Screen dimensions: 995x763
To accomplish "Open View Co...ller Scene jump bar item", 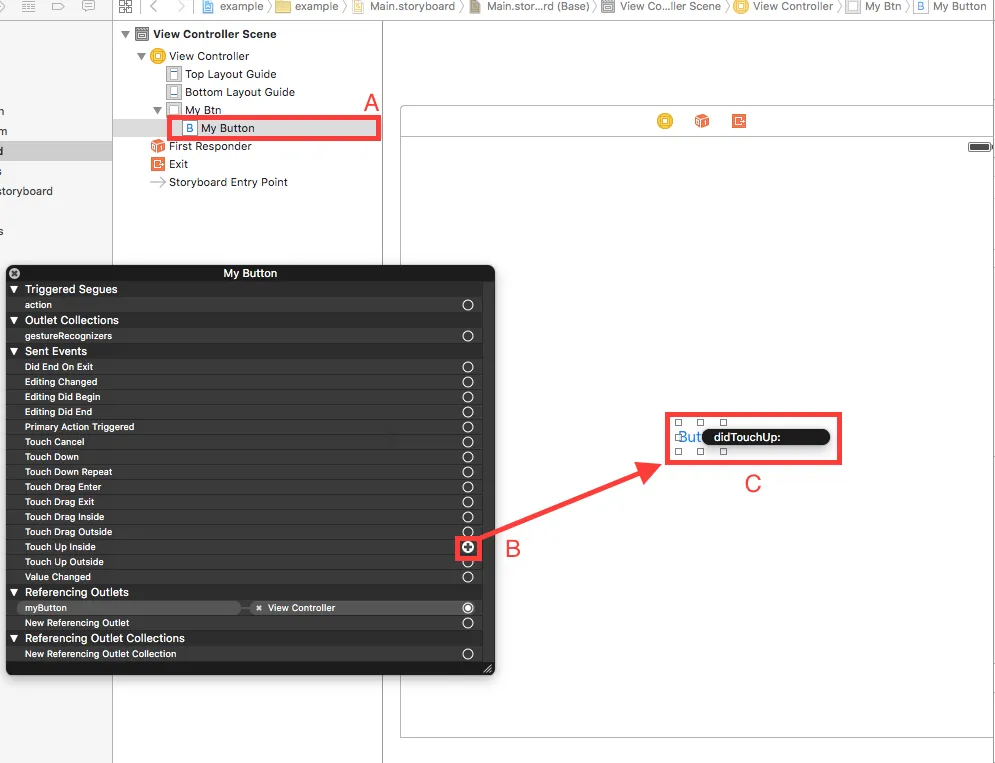I will click(662, 6).
